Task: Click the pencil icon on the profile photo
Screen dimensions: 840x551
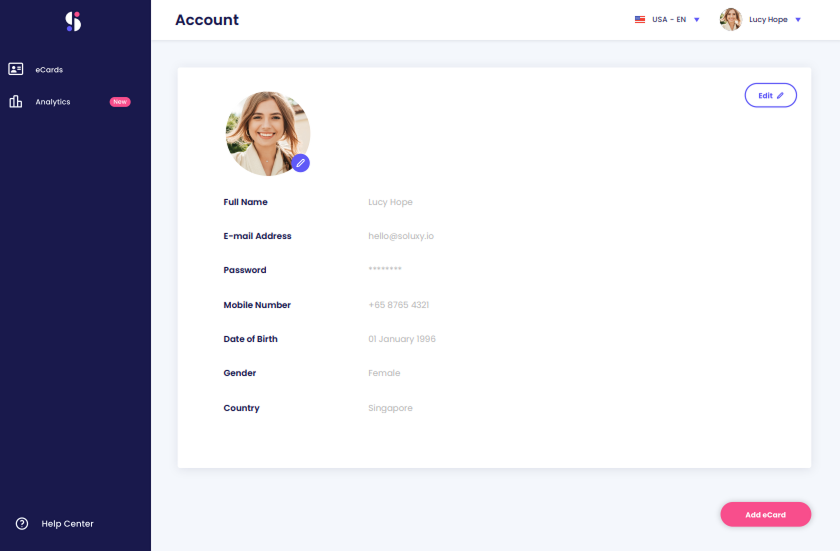Action: click(x=301, y=163)
